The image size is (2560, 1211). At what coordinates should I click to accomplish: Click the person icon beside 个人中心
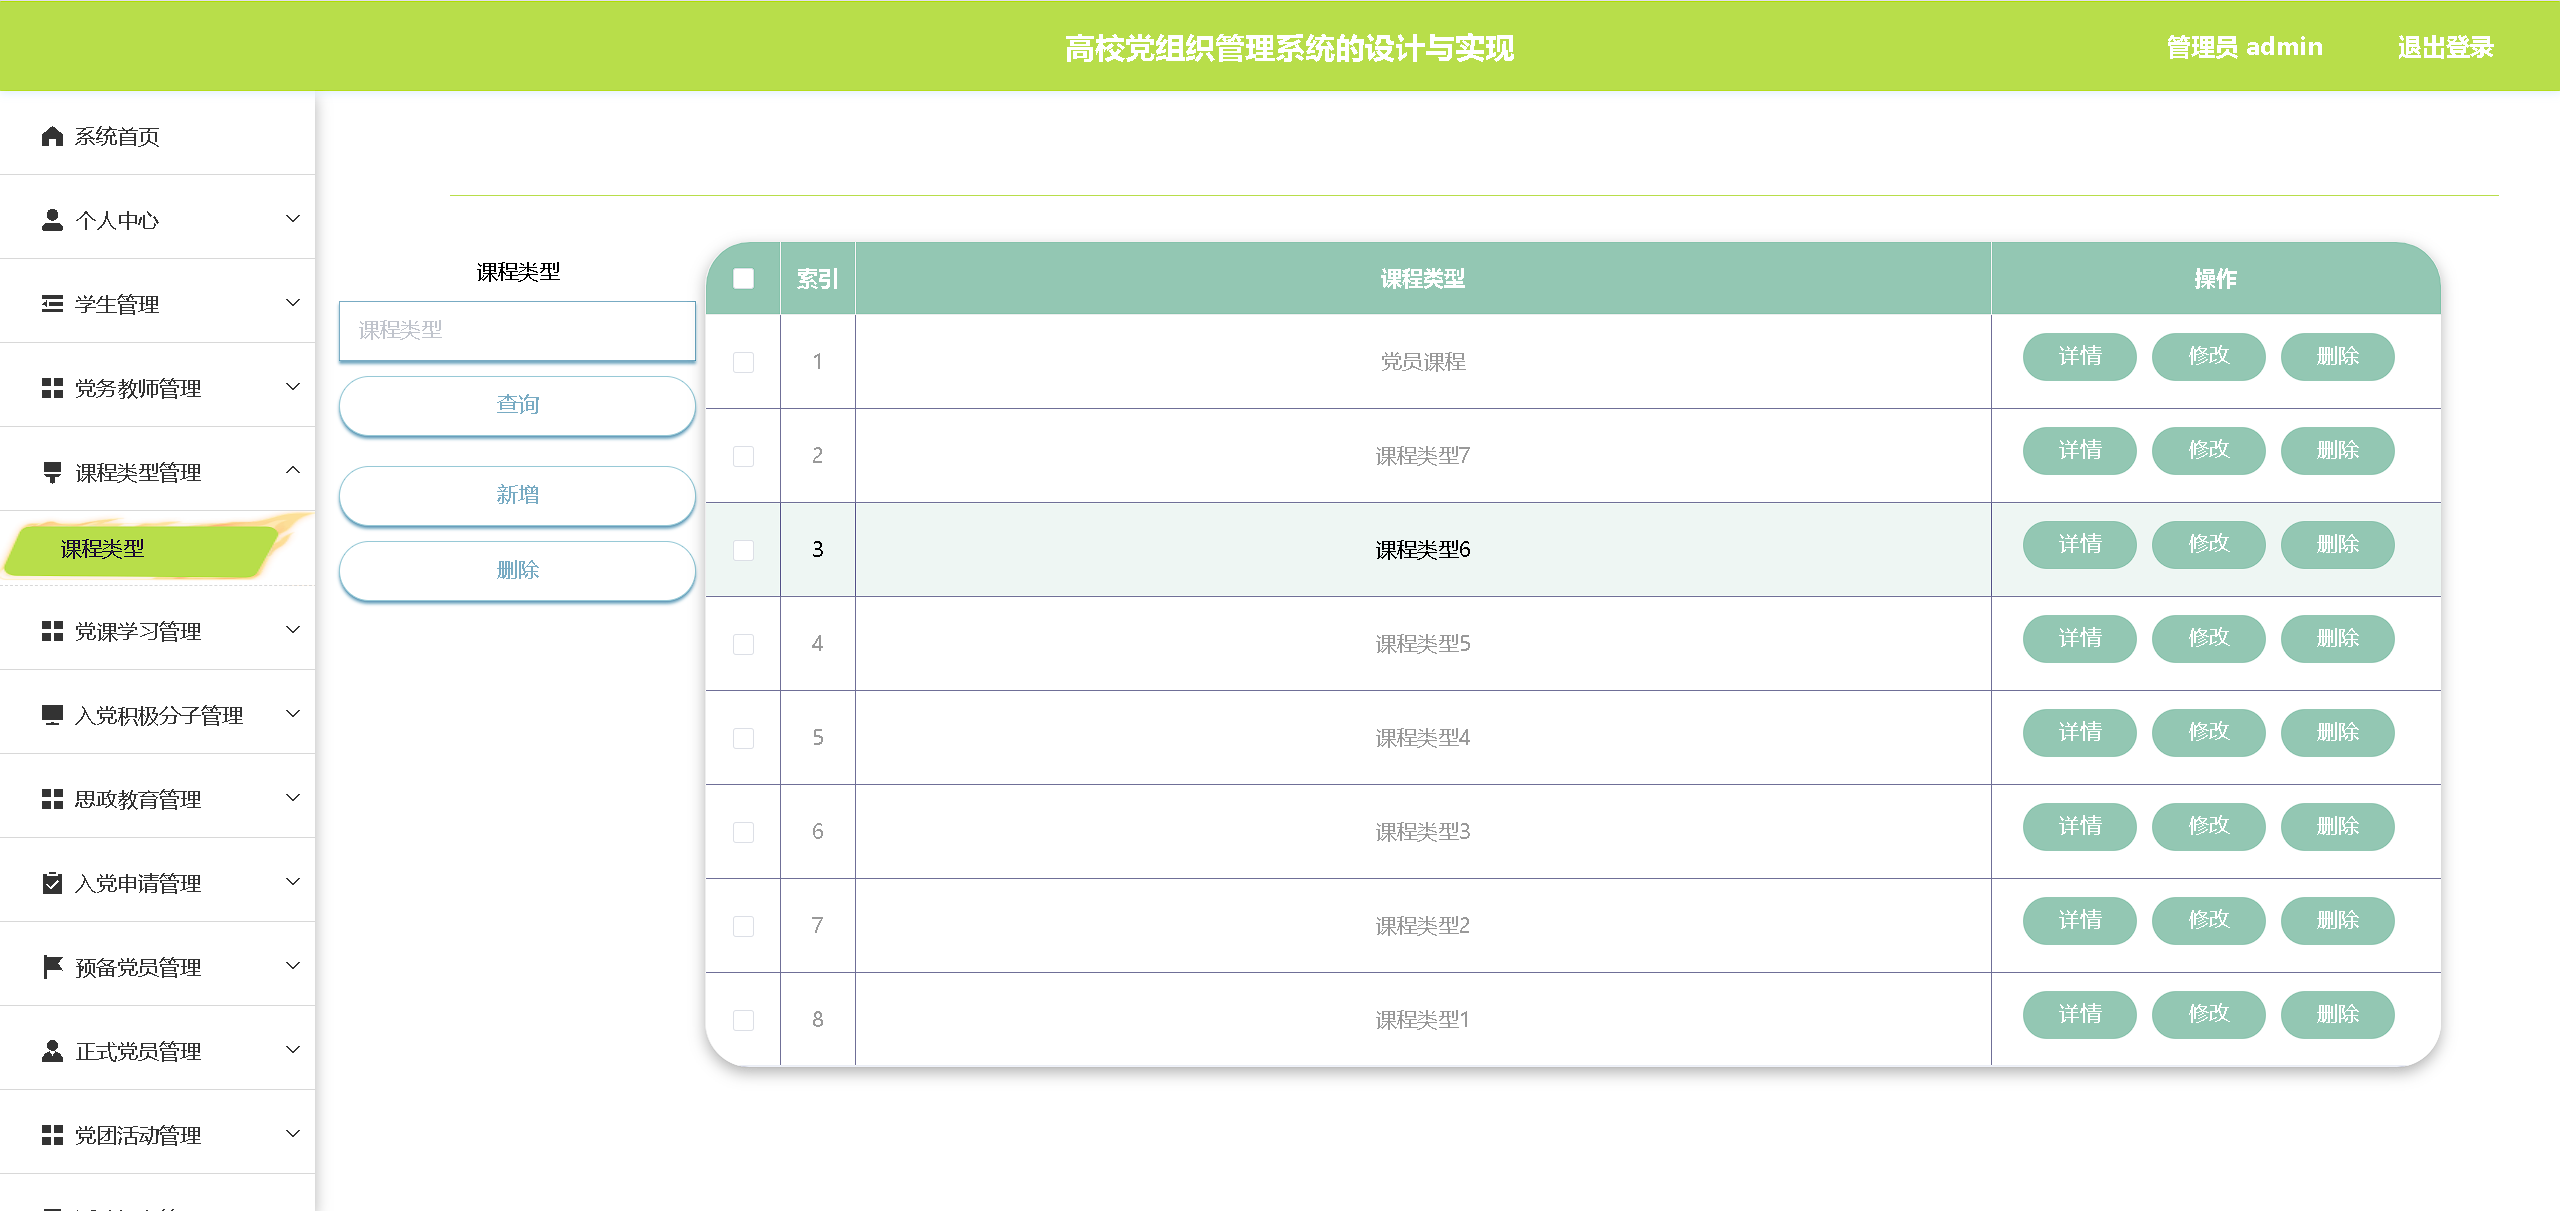pos(52,220)
